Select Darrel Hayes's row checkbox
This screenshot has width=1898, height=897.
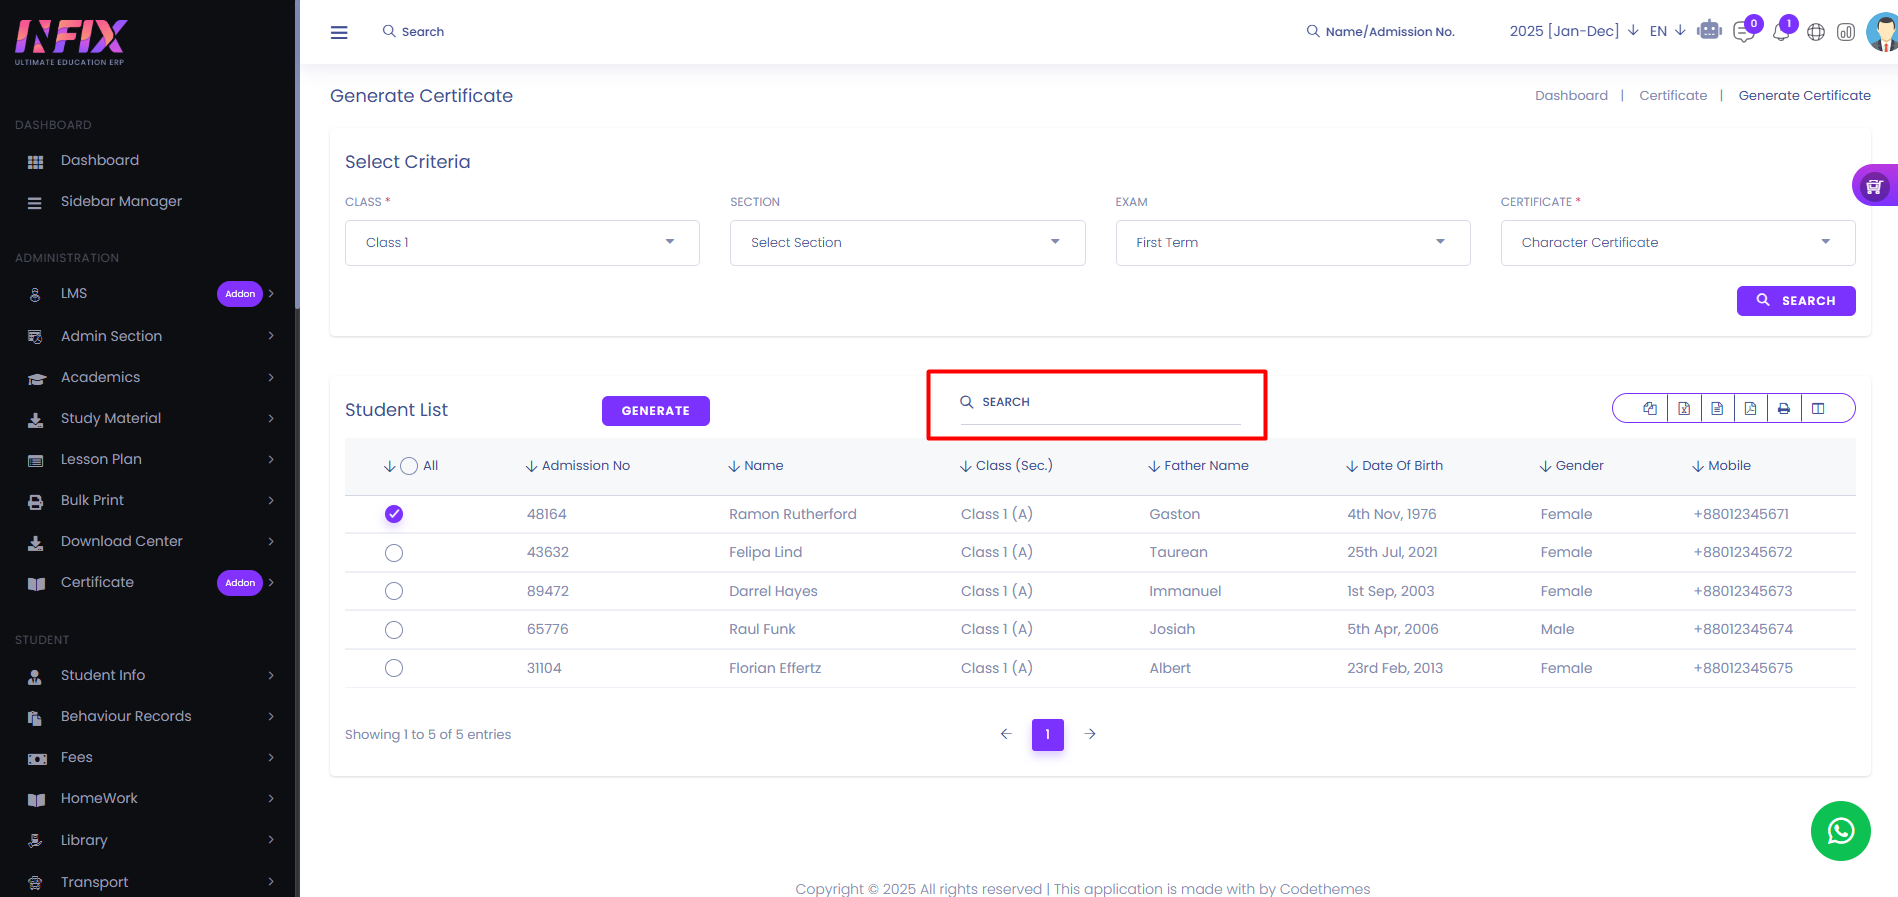(x=394, y=591)
